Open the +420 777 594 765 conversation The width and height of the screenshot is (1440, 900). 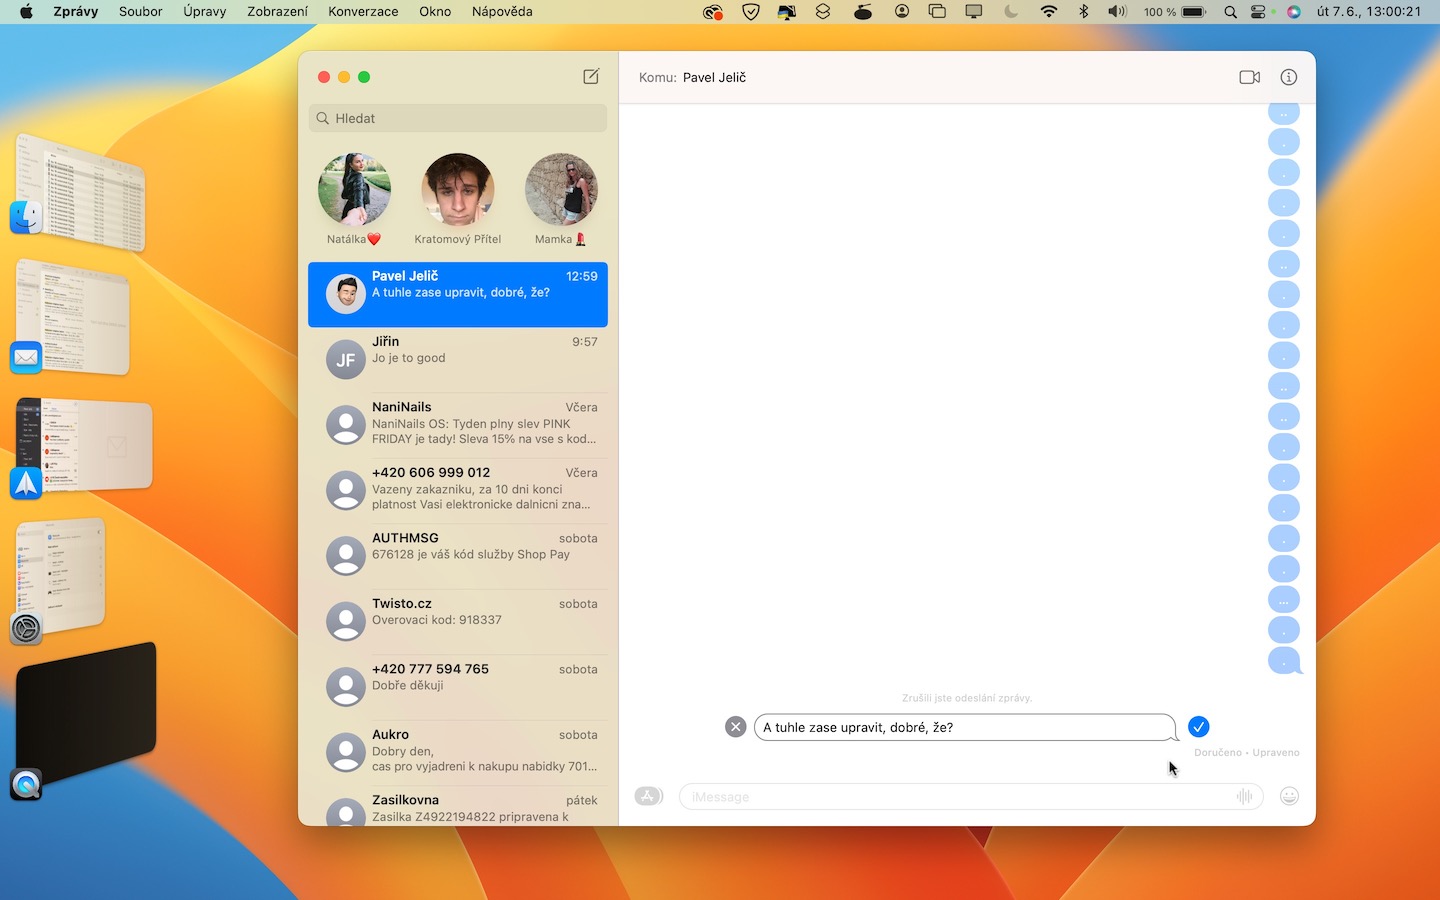tap(458, 687)
